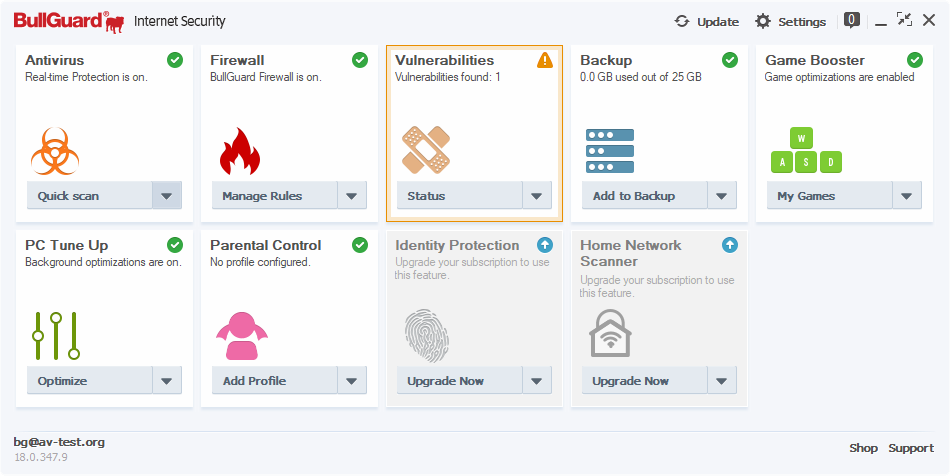Expand the My Games dropdown arrow
Screen dimensions: 950x476
pyautogui.click(x=907, y=196)
